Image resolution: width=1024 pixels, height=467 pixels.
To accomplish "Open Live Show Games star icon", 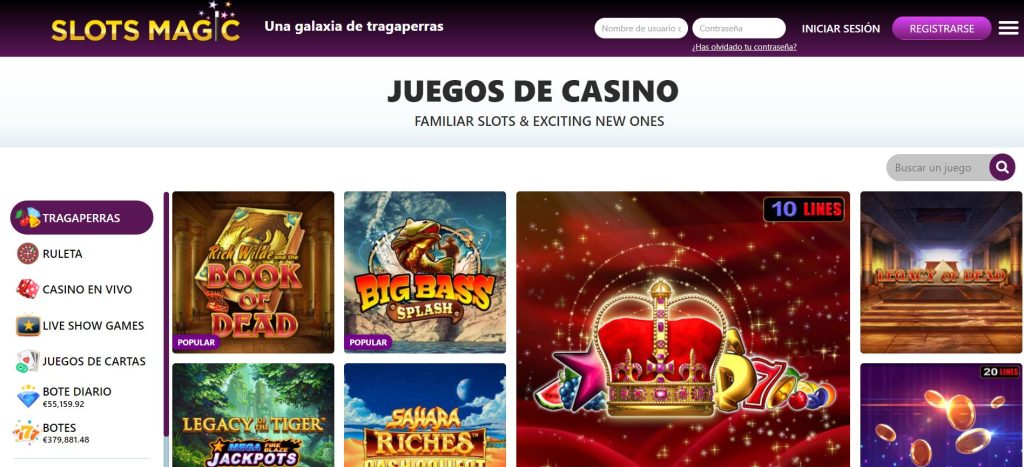I will tap(27, 325).
